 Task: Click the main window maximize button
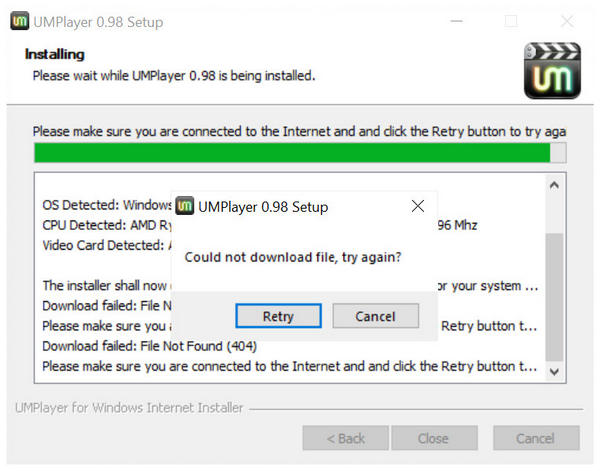(x=512, y=21)
